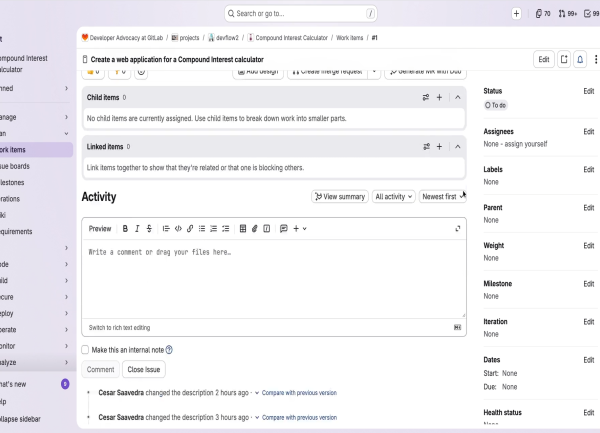Click the Search or go to field
This screenshot has width=600, height=433.
(x=300, y=14)
